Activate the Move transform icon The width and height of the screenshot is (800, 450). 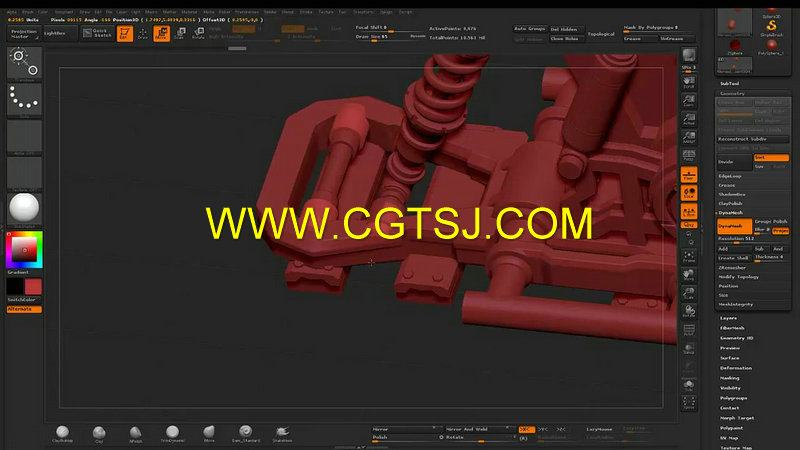pos(161,34)
